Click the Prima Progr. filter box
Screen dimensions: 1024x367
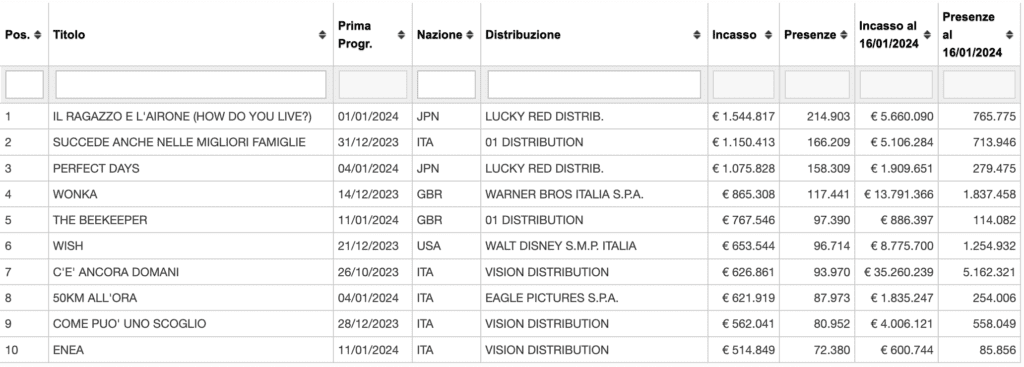point(373,85)
